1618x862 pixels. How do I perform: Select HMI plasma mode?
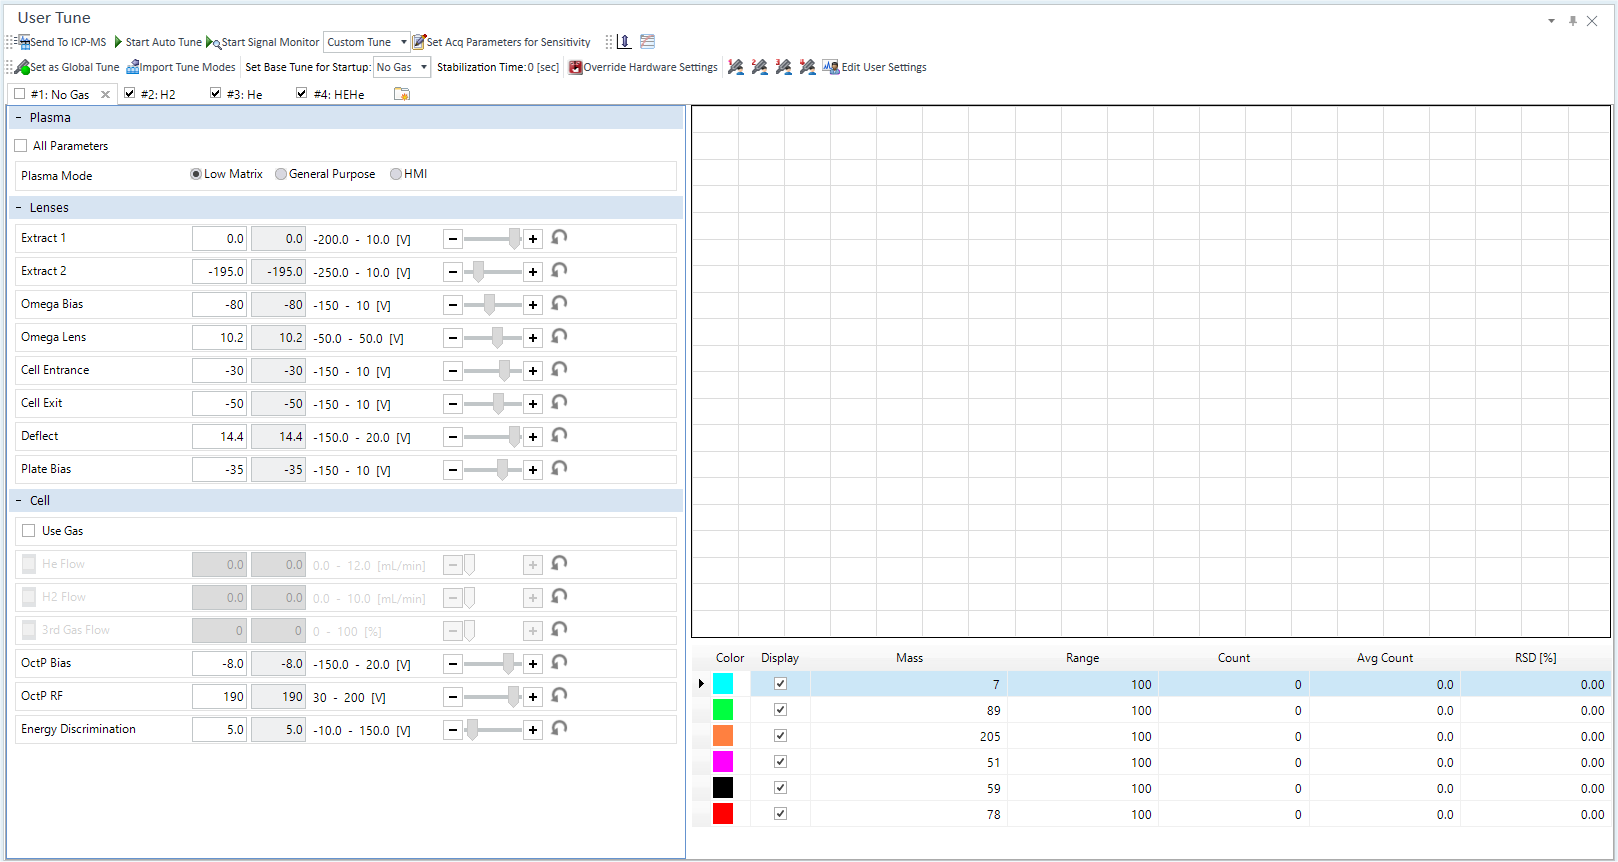coord(396,174)
